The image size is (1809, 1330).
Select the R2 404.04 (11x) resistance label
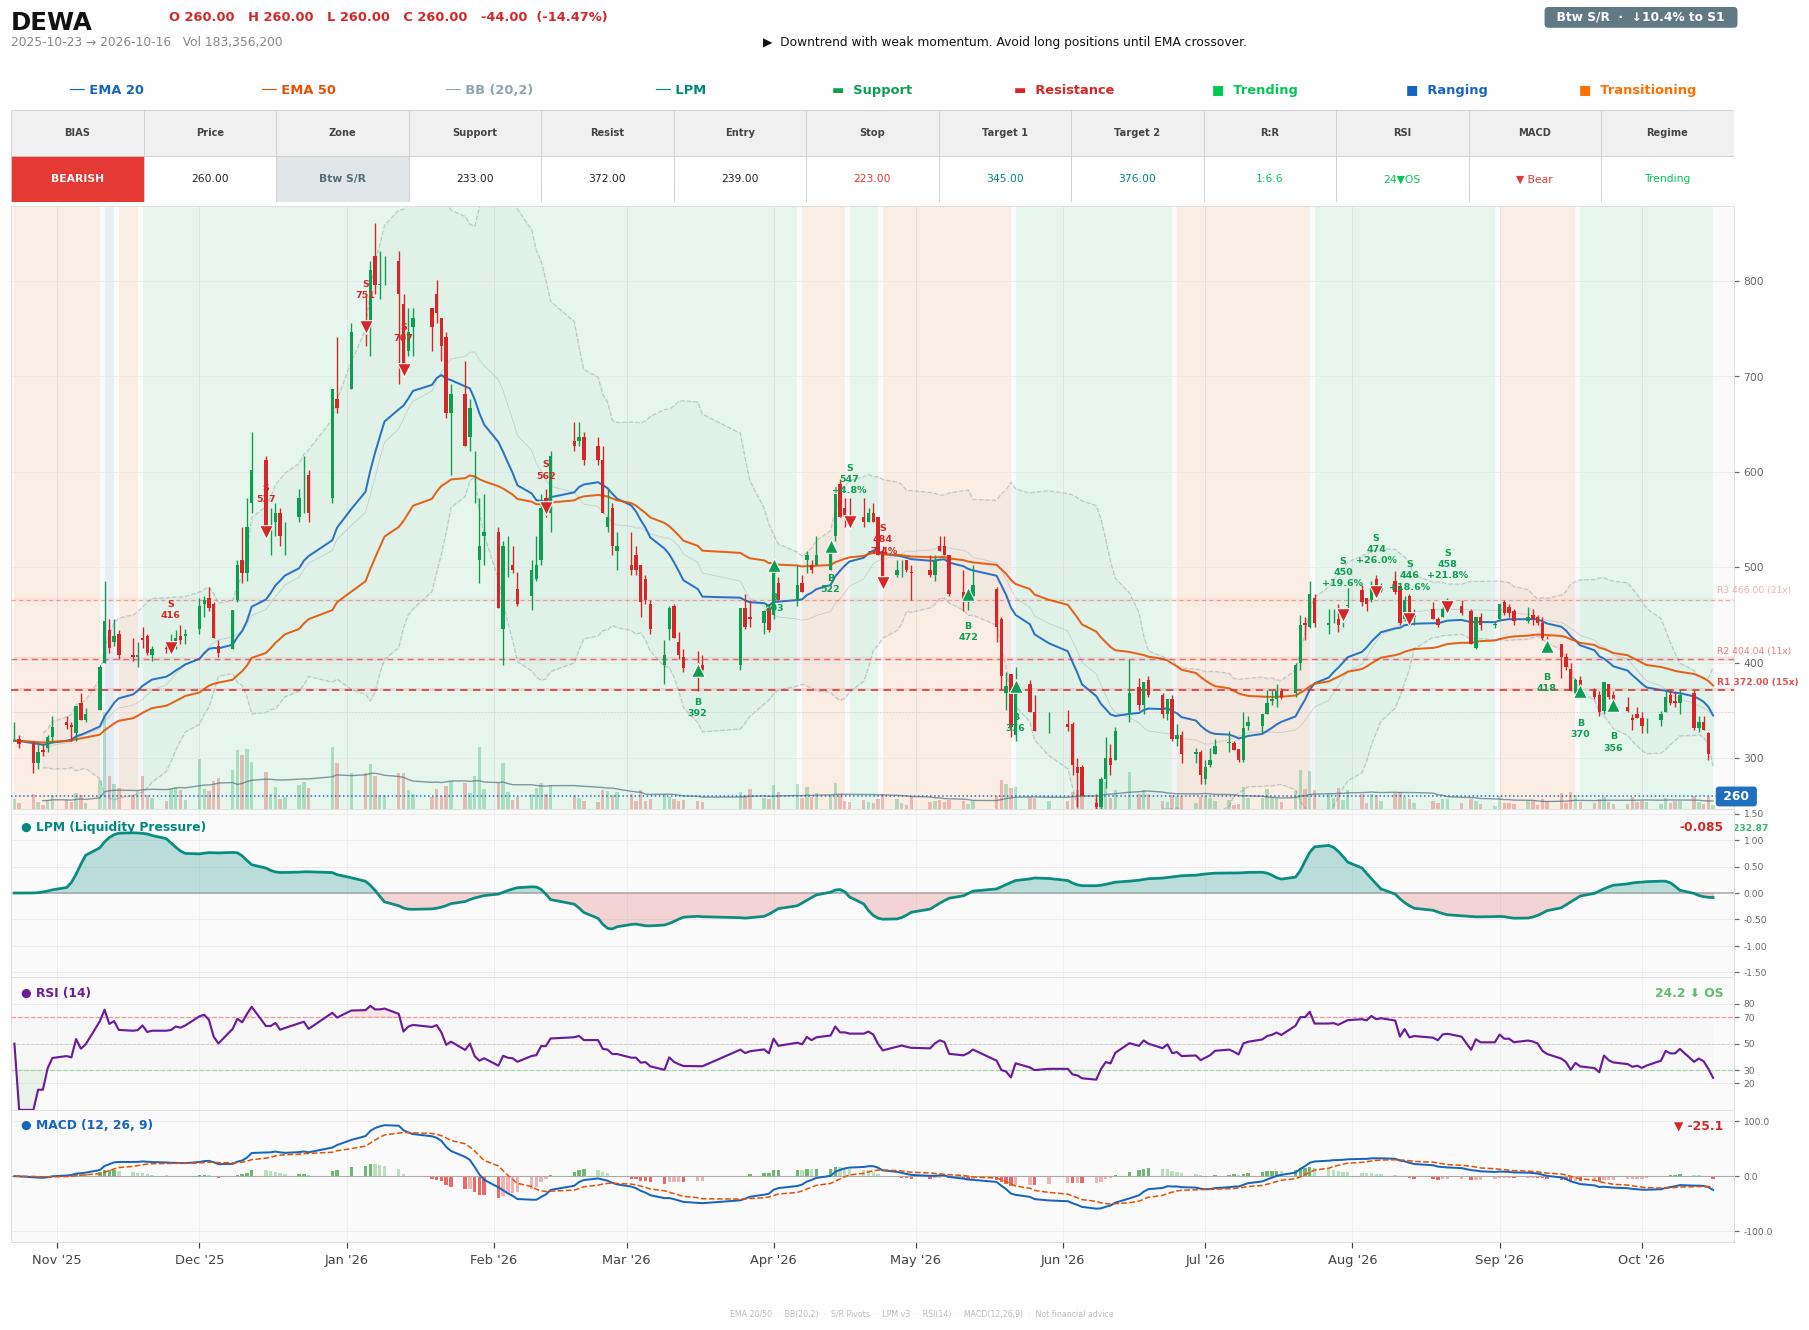(1754, 651)
